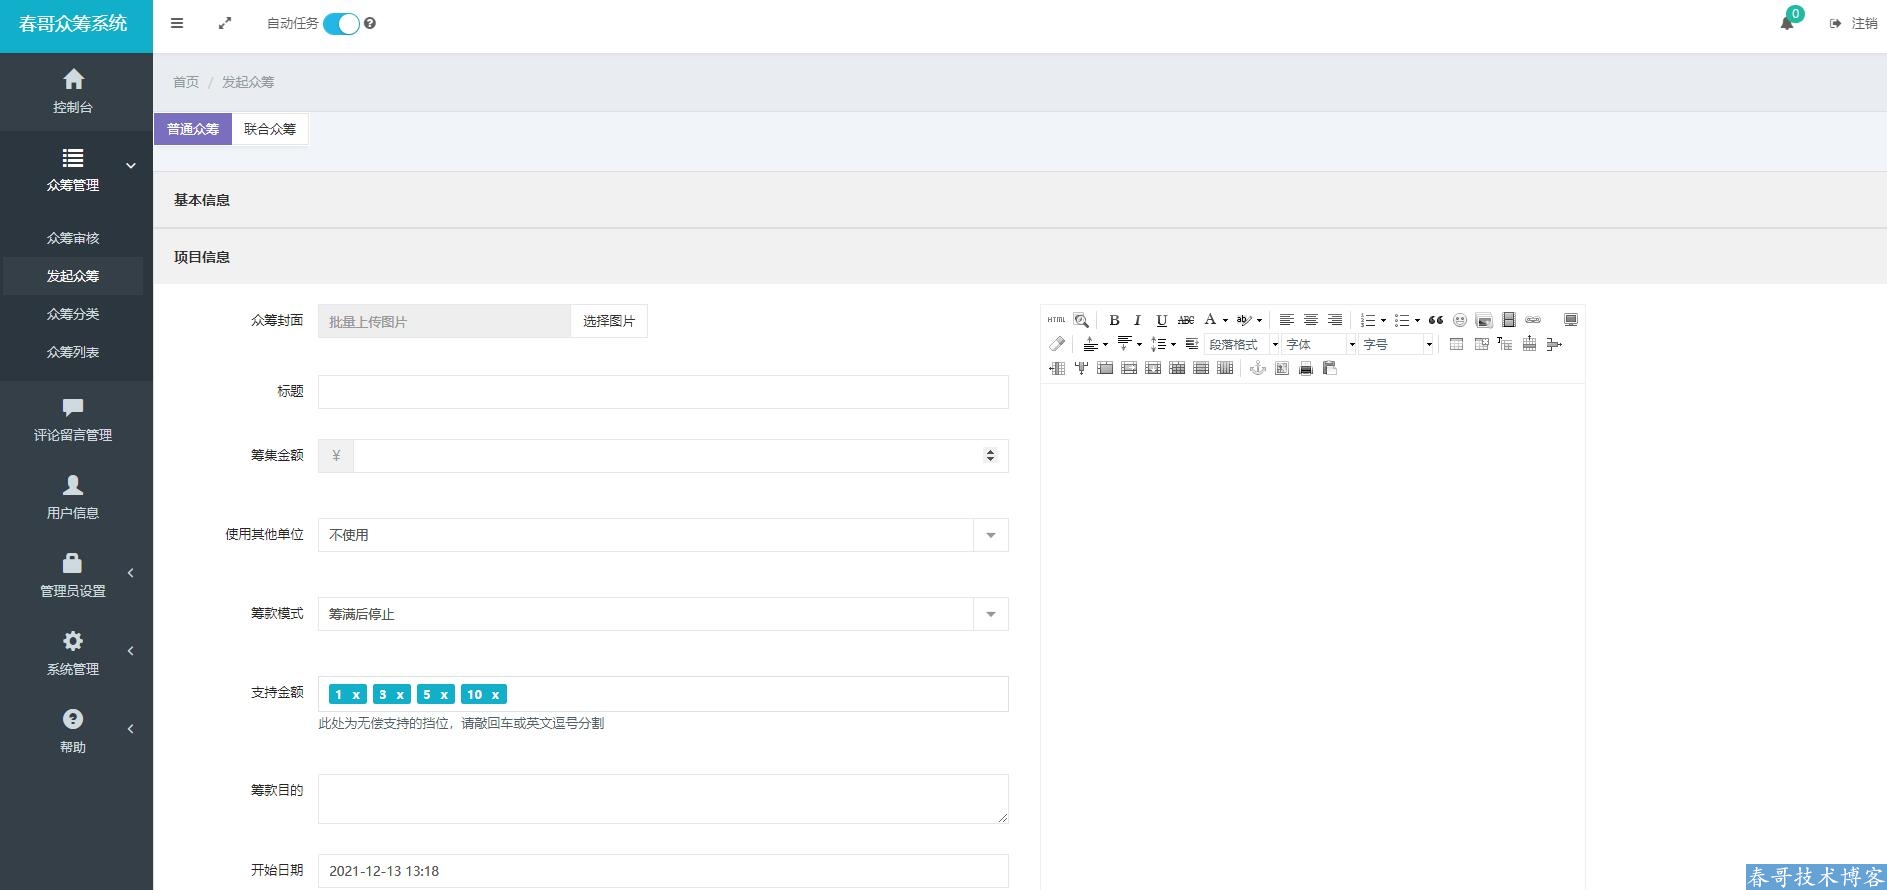
Task: Click into the 标题 input field
Action: pyautogui.click(x=663, y=392)
